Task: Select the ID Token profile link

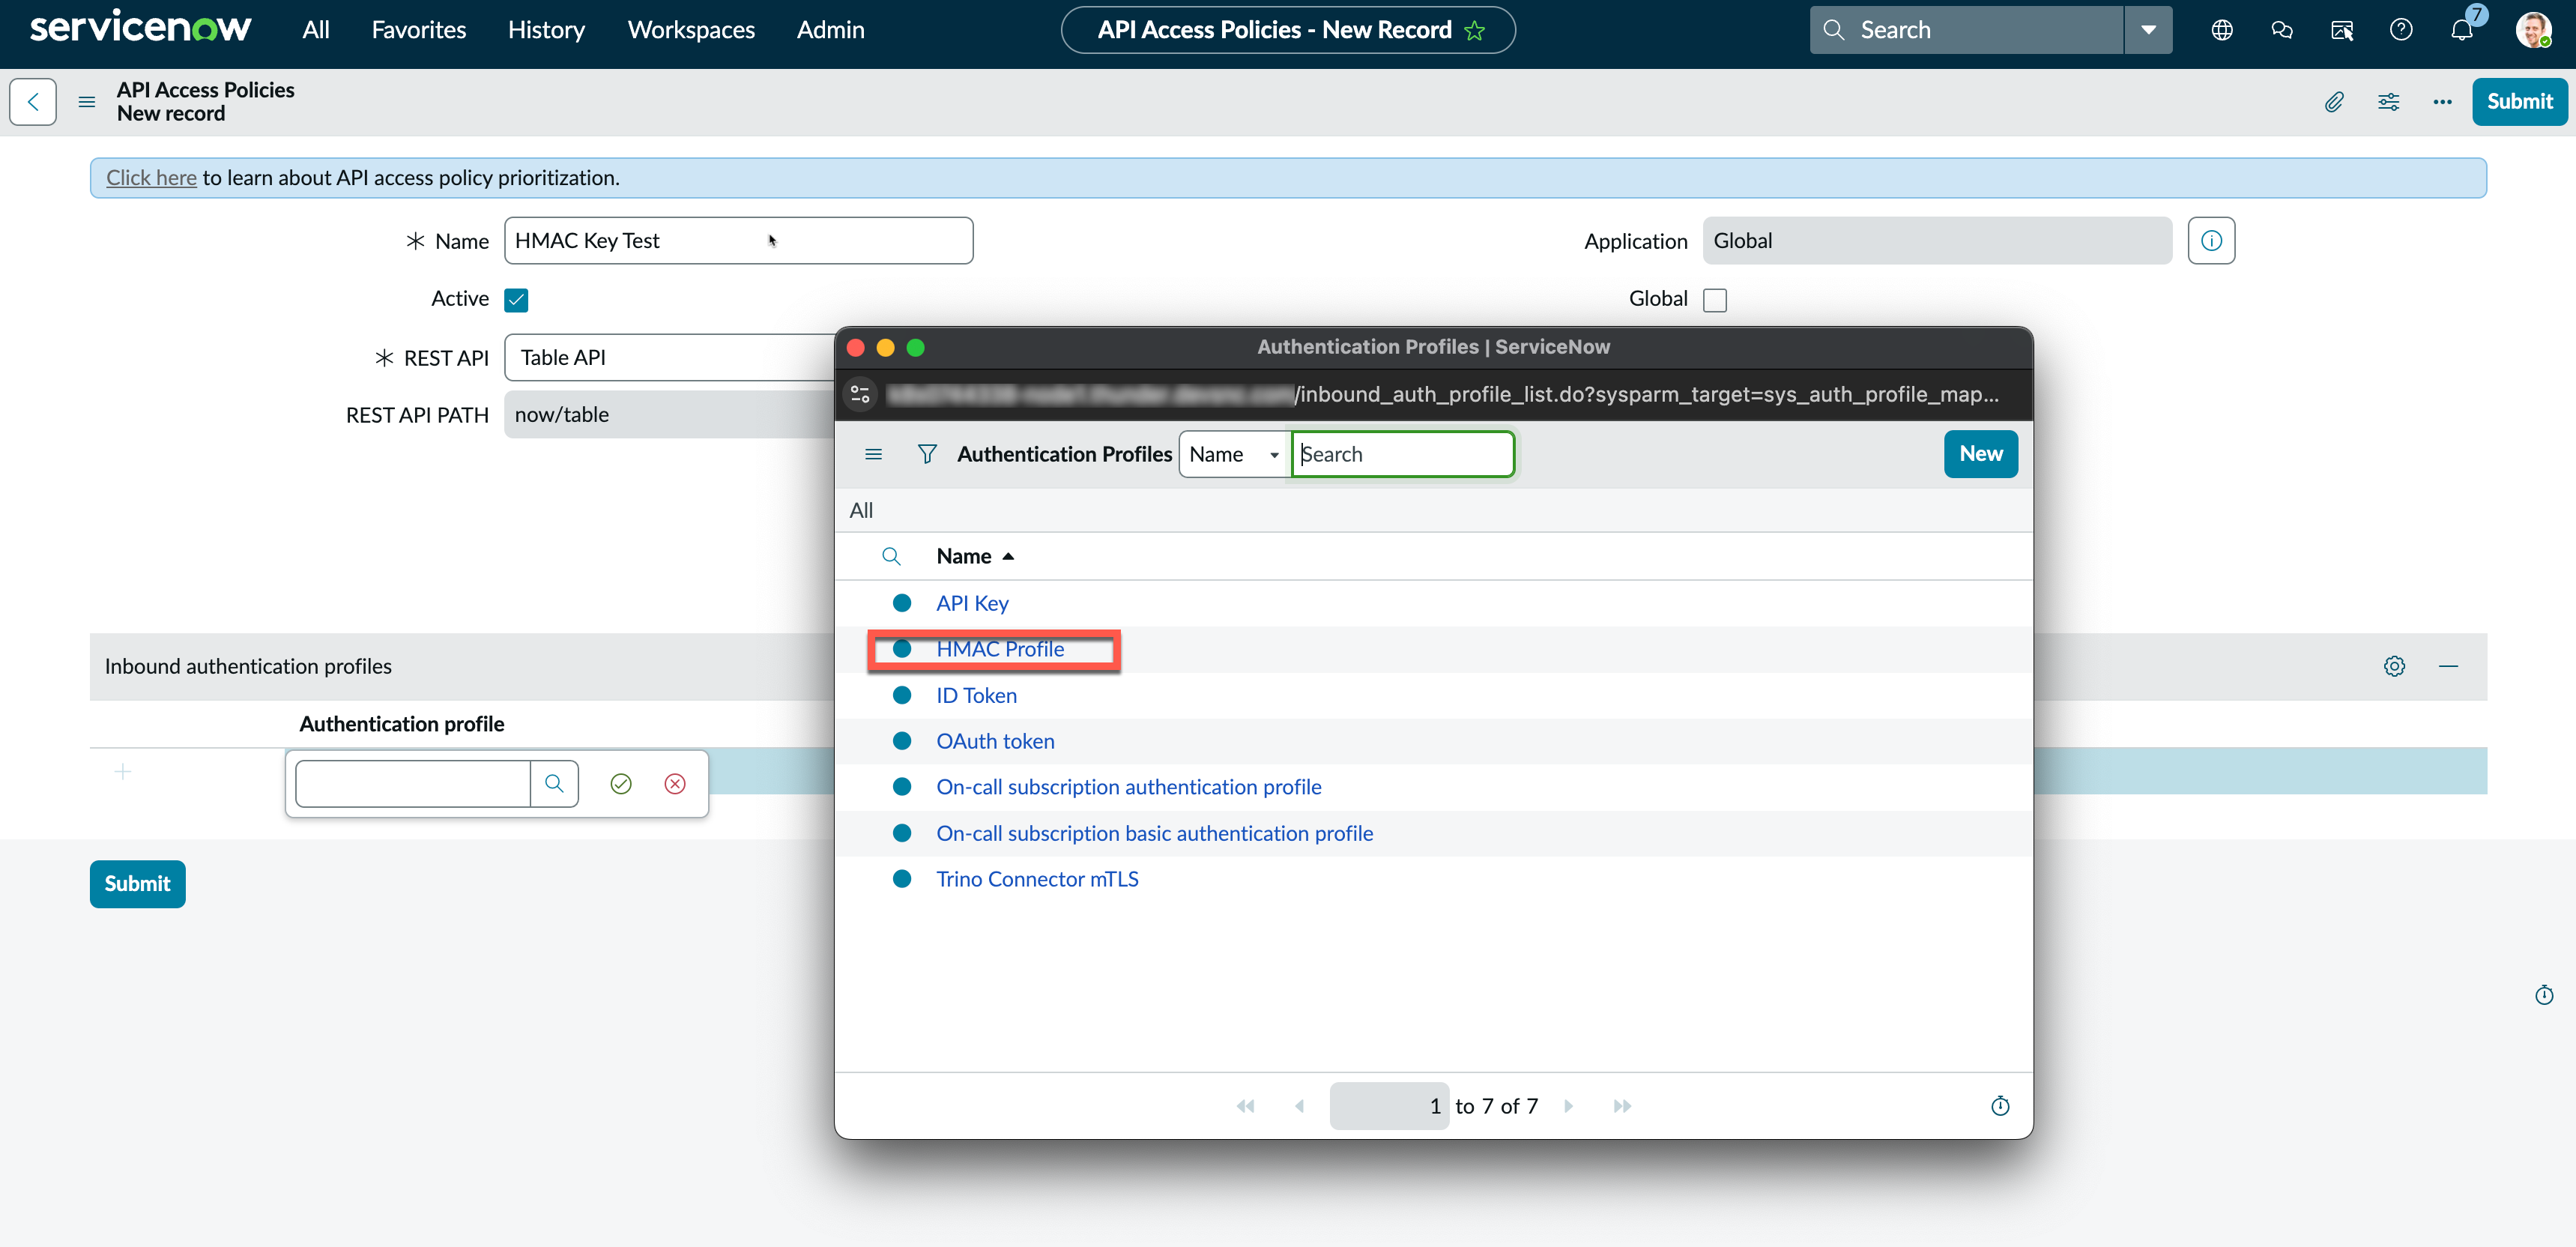Action: click(x=976, y=696)
